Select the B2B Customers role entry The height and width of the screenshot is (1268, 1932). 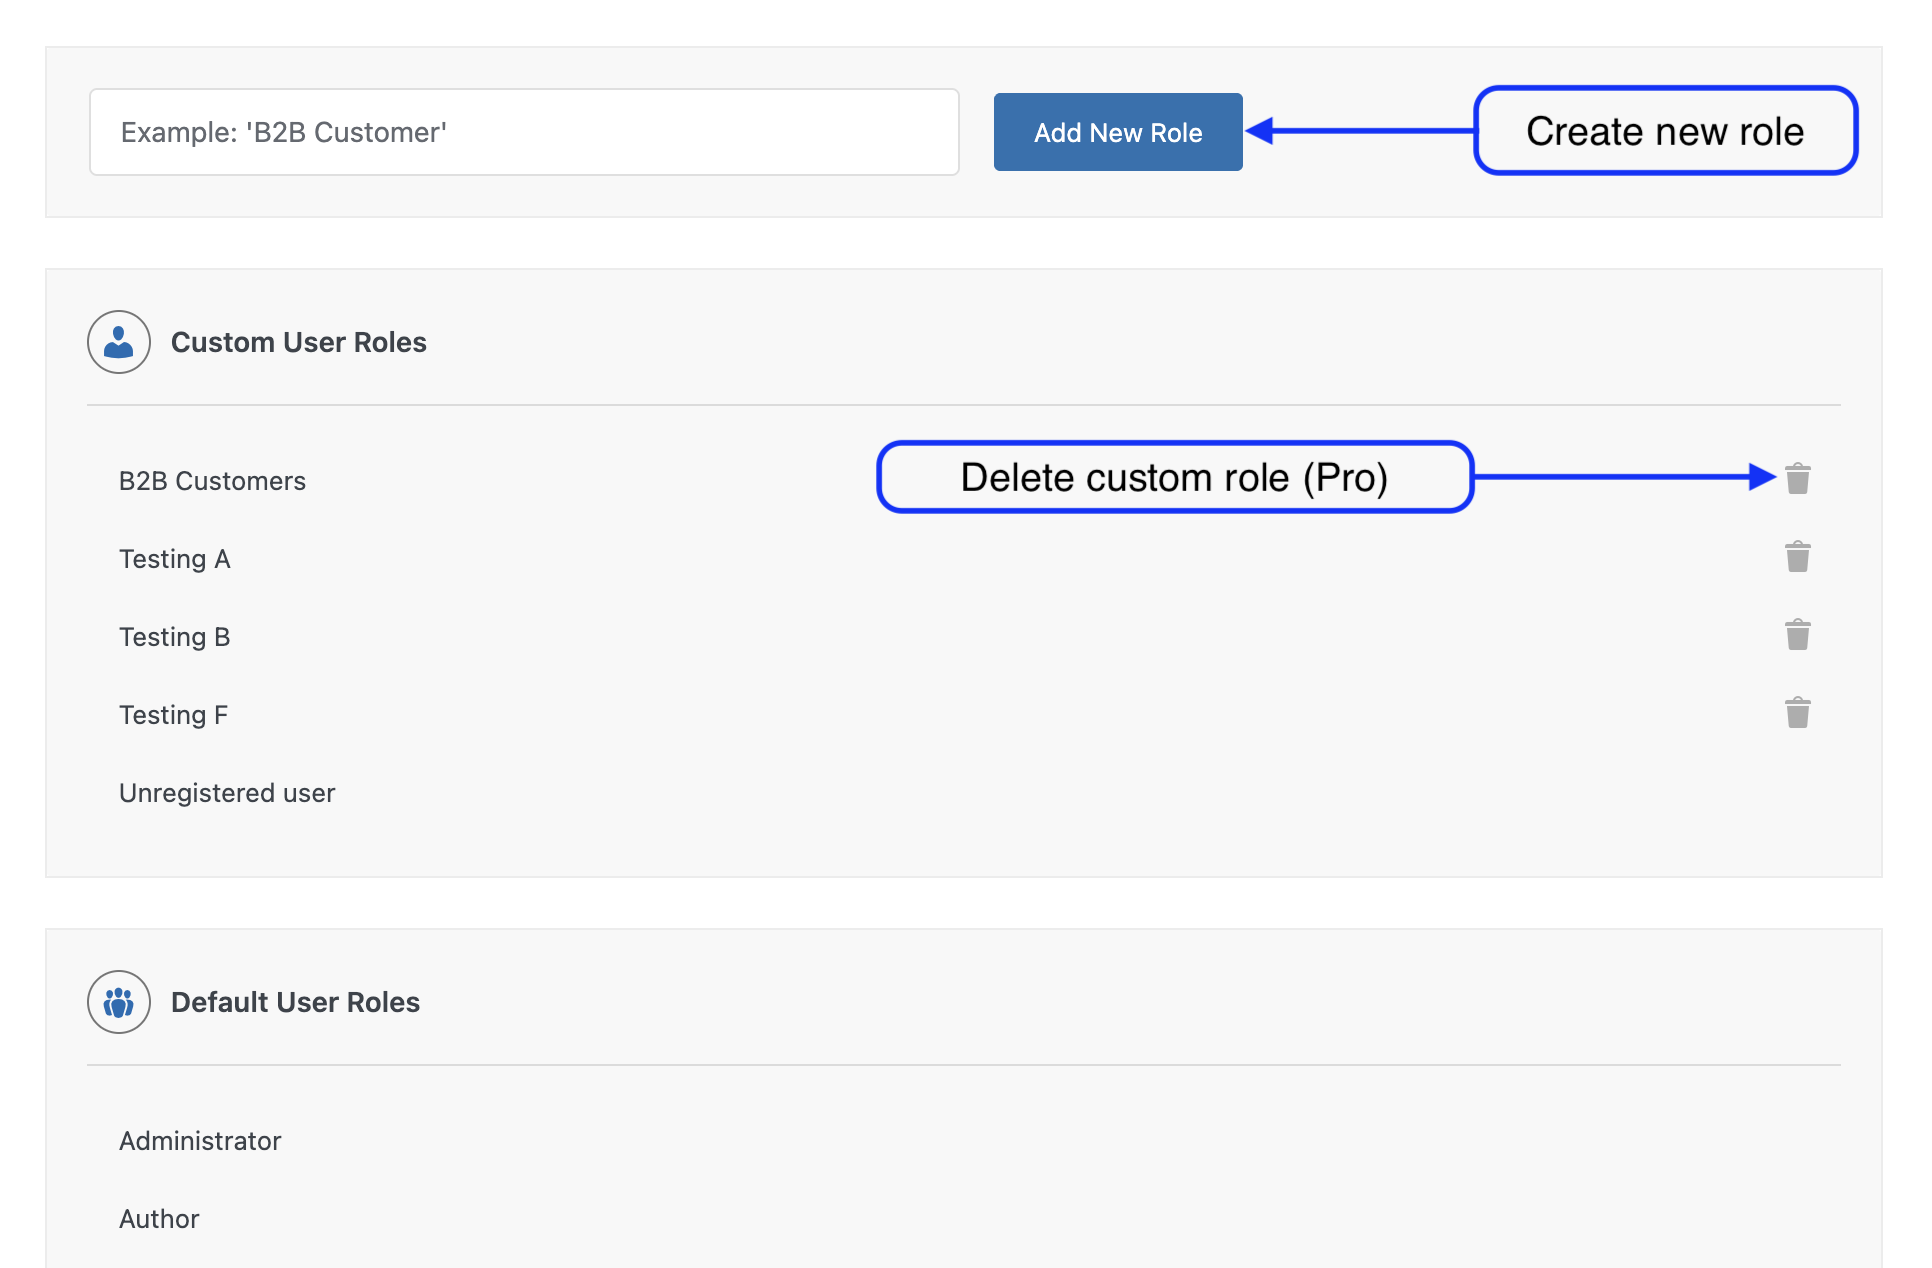(212, 481)
